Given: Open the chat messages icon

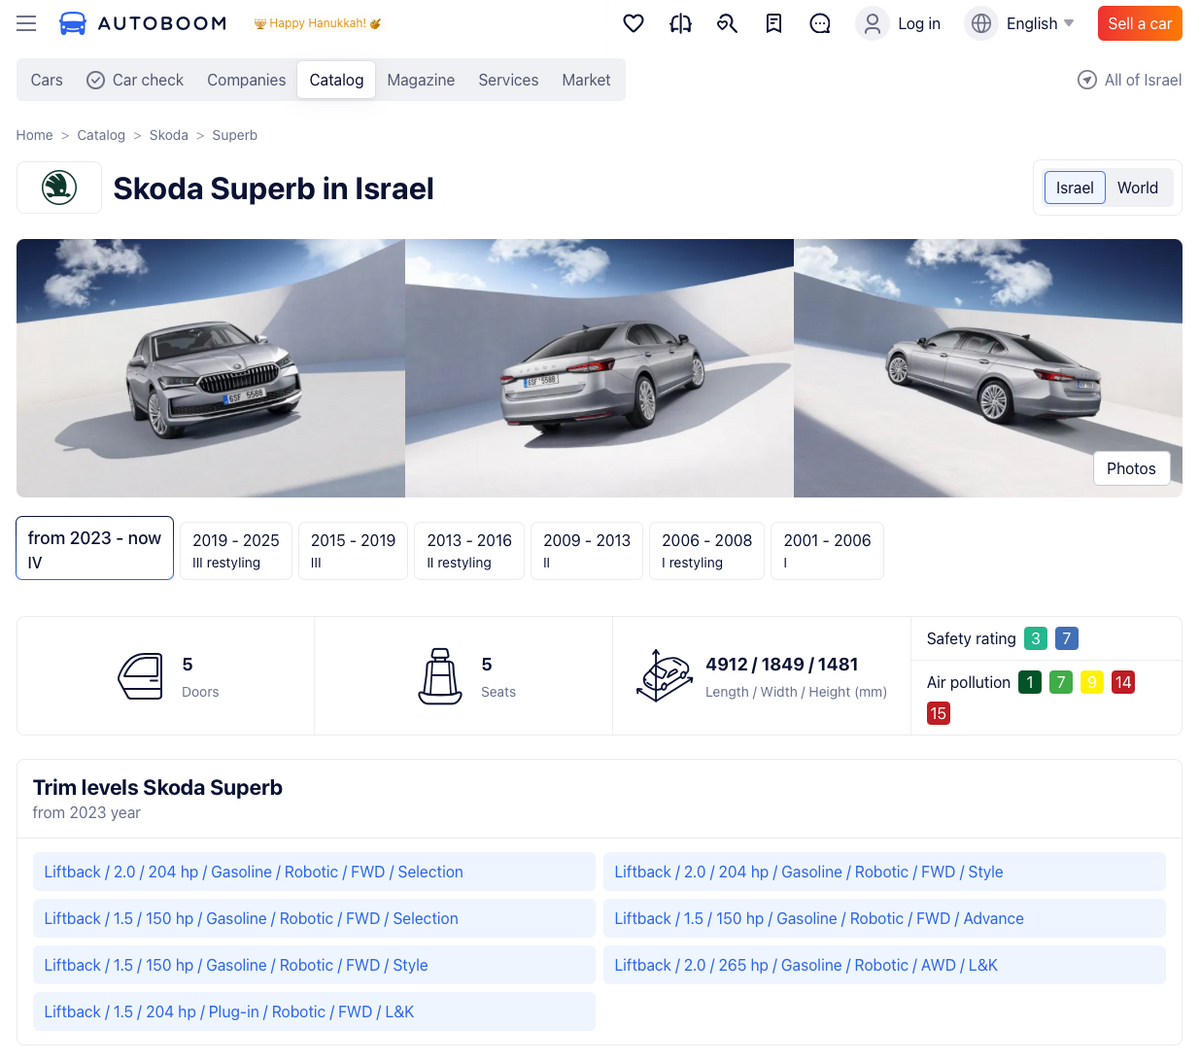Looking at the screenshot, I should pyautogui.click(x=820, y=23).
